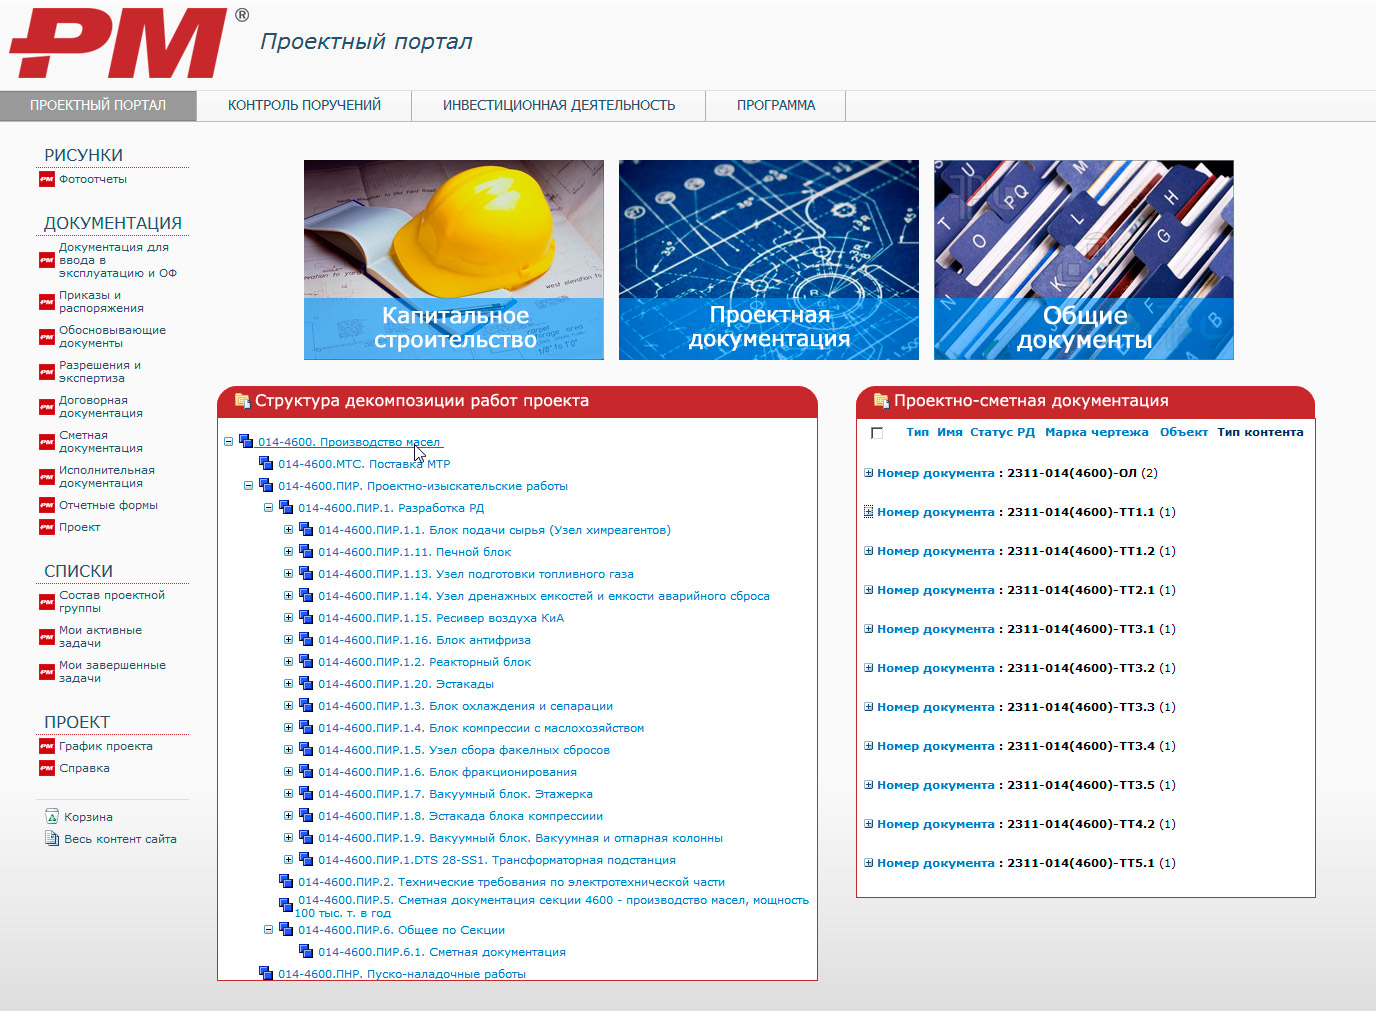Image resolution: width=1376 pixels, height=1011 pixels.
Task: Click PM icon beside Мои завершенные задачи
Action: tap(47, 672)
